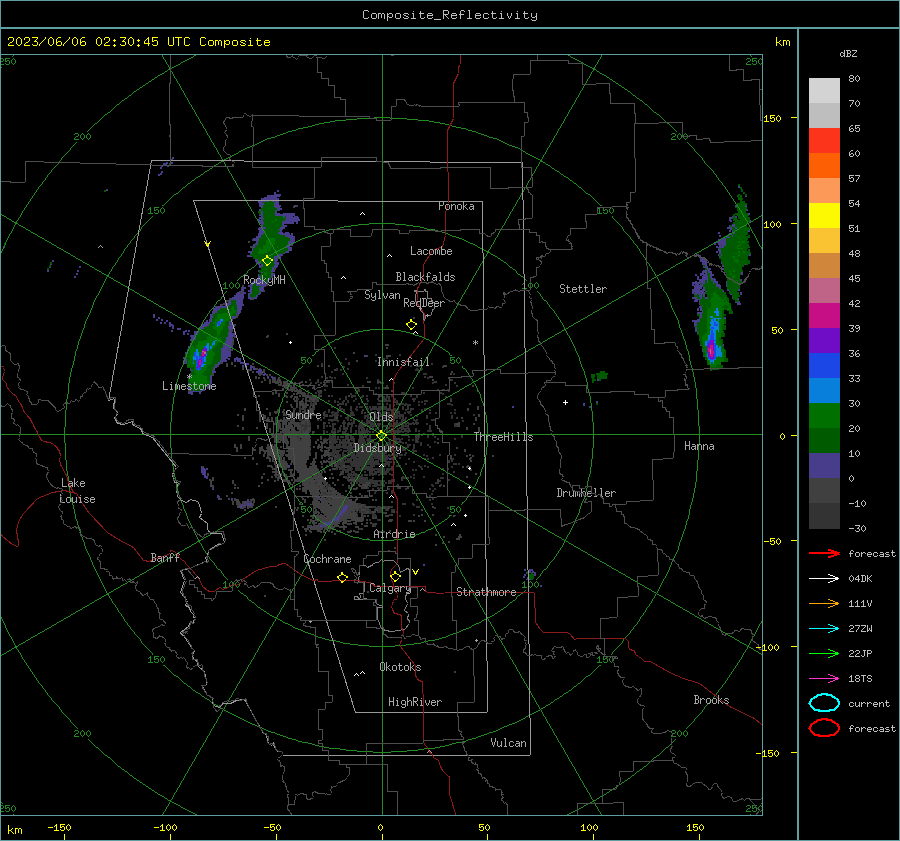Click the bright yellow swatch below 54 dBZ

click(824, 216)
